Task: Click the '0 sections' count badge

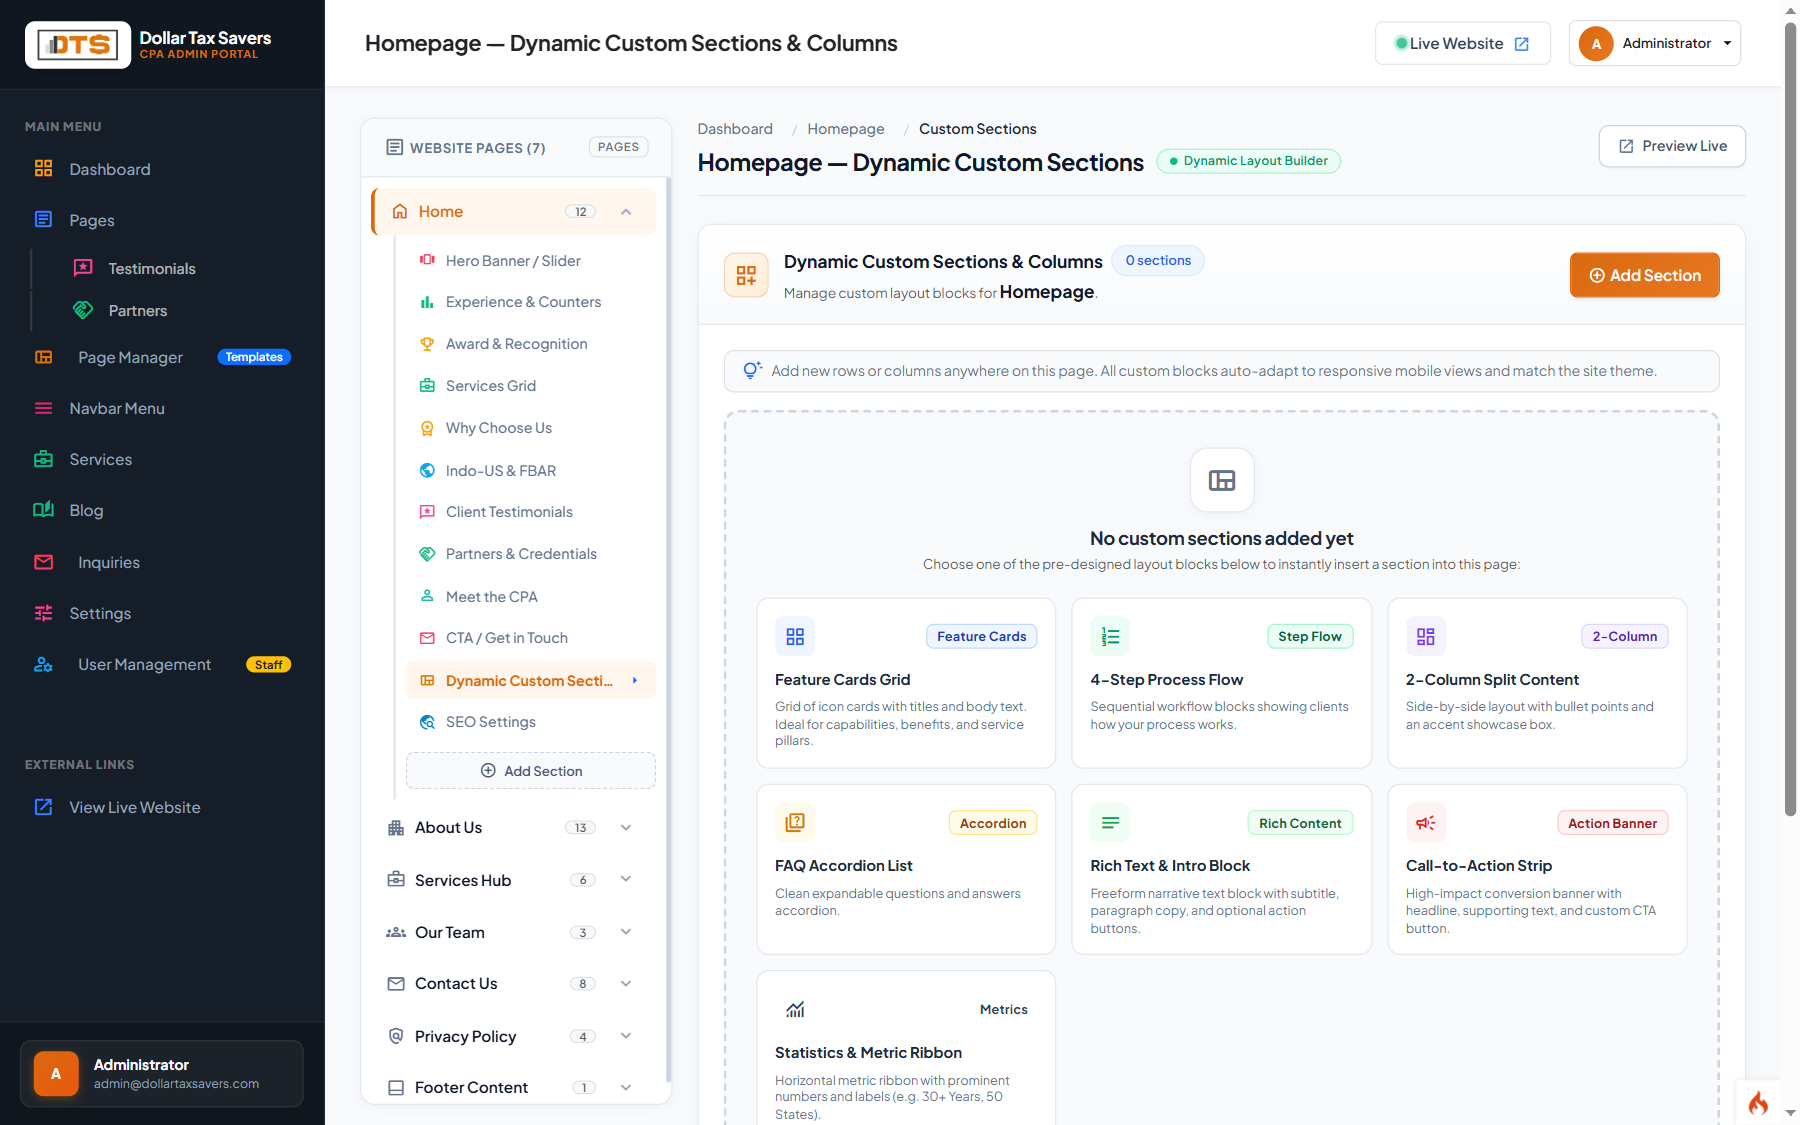Action: tap(1158, 261)
